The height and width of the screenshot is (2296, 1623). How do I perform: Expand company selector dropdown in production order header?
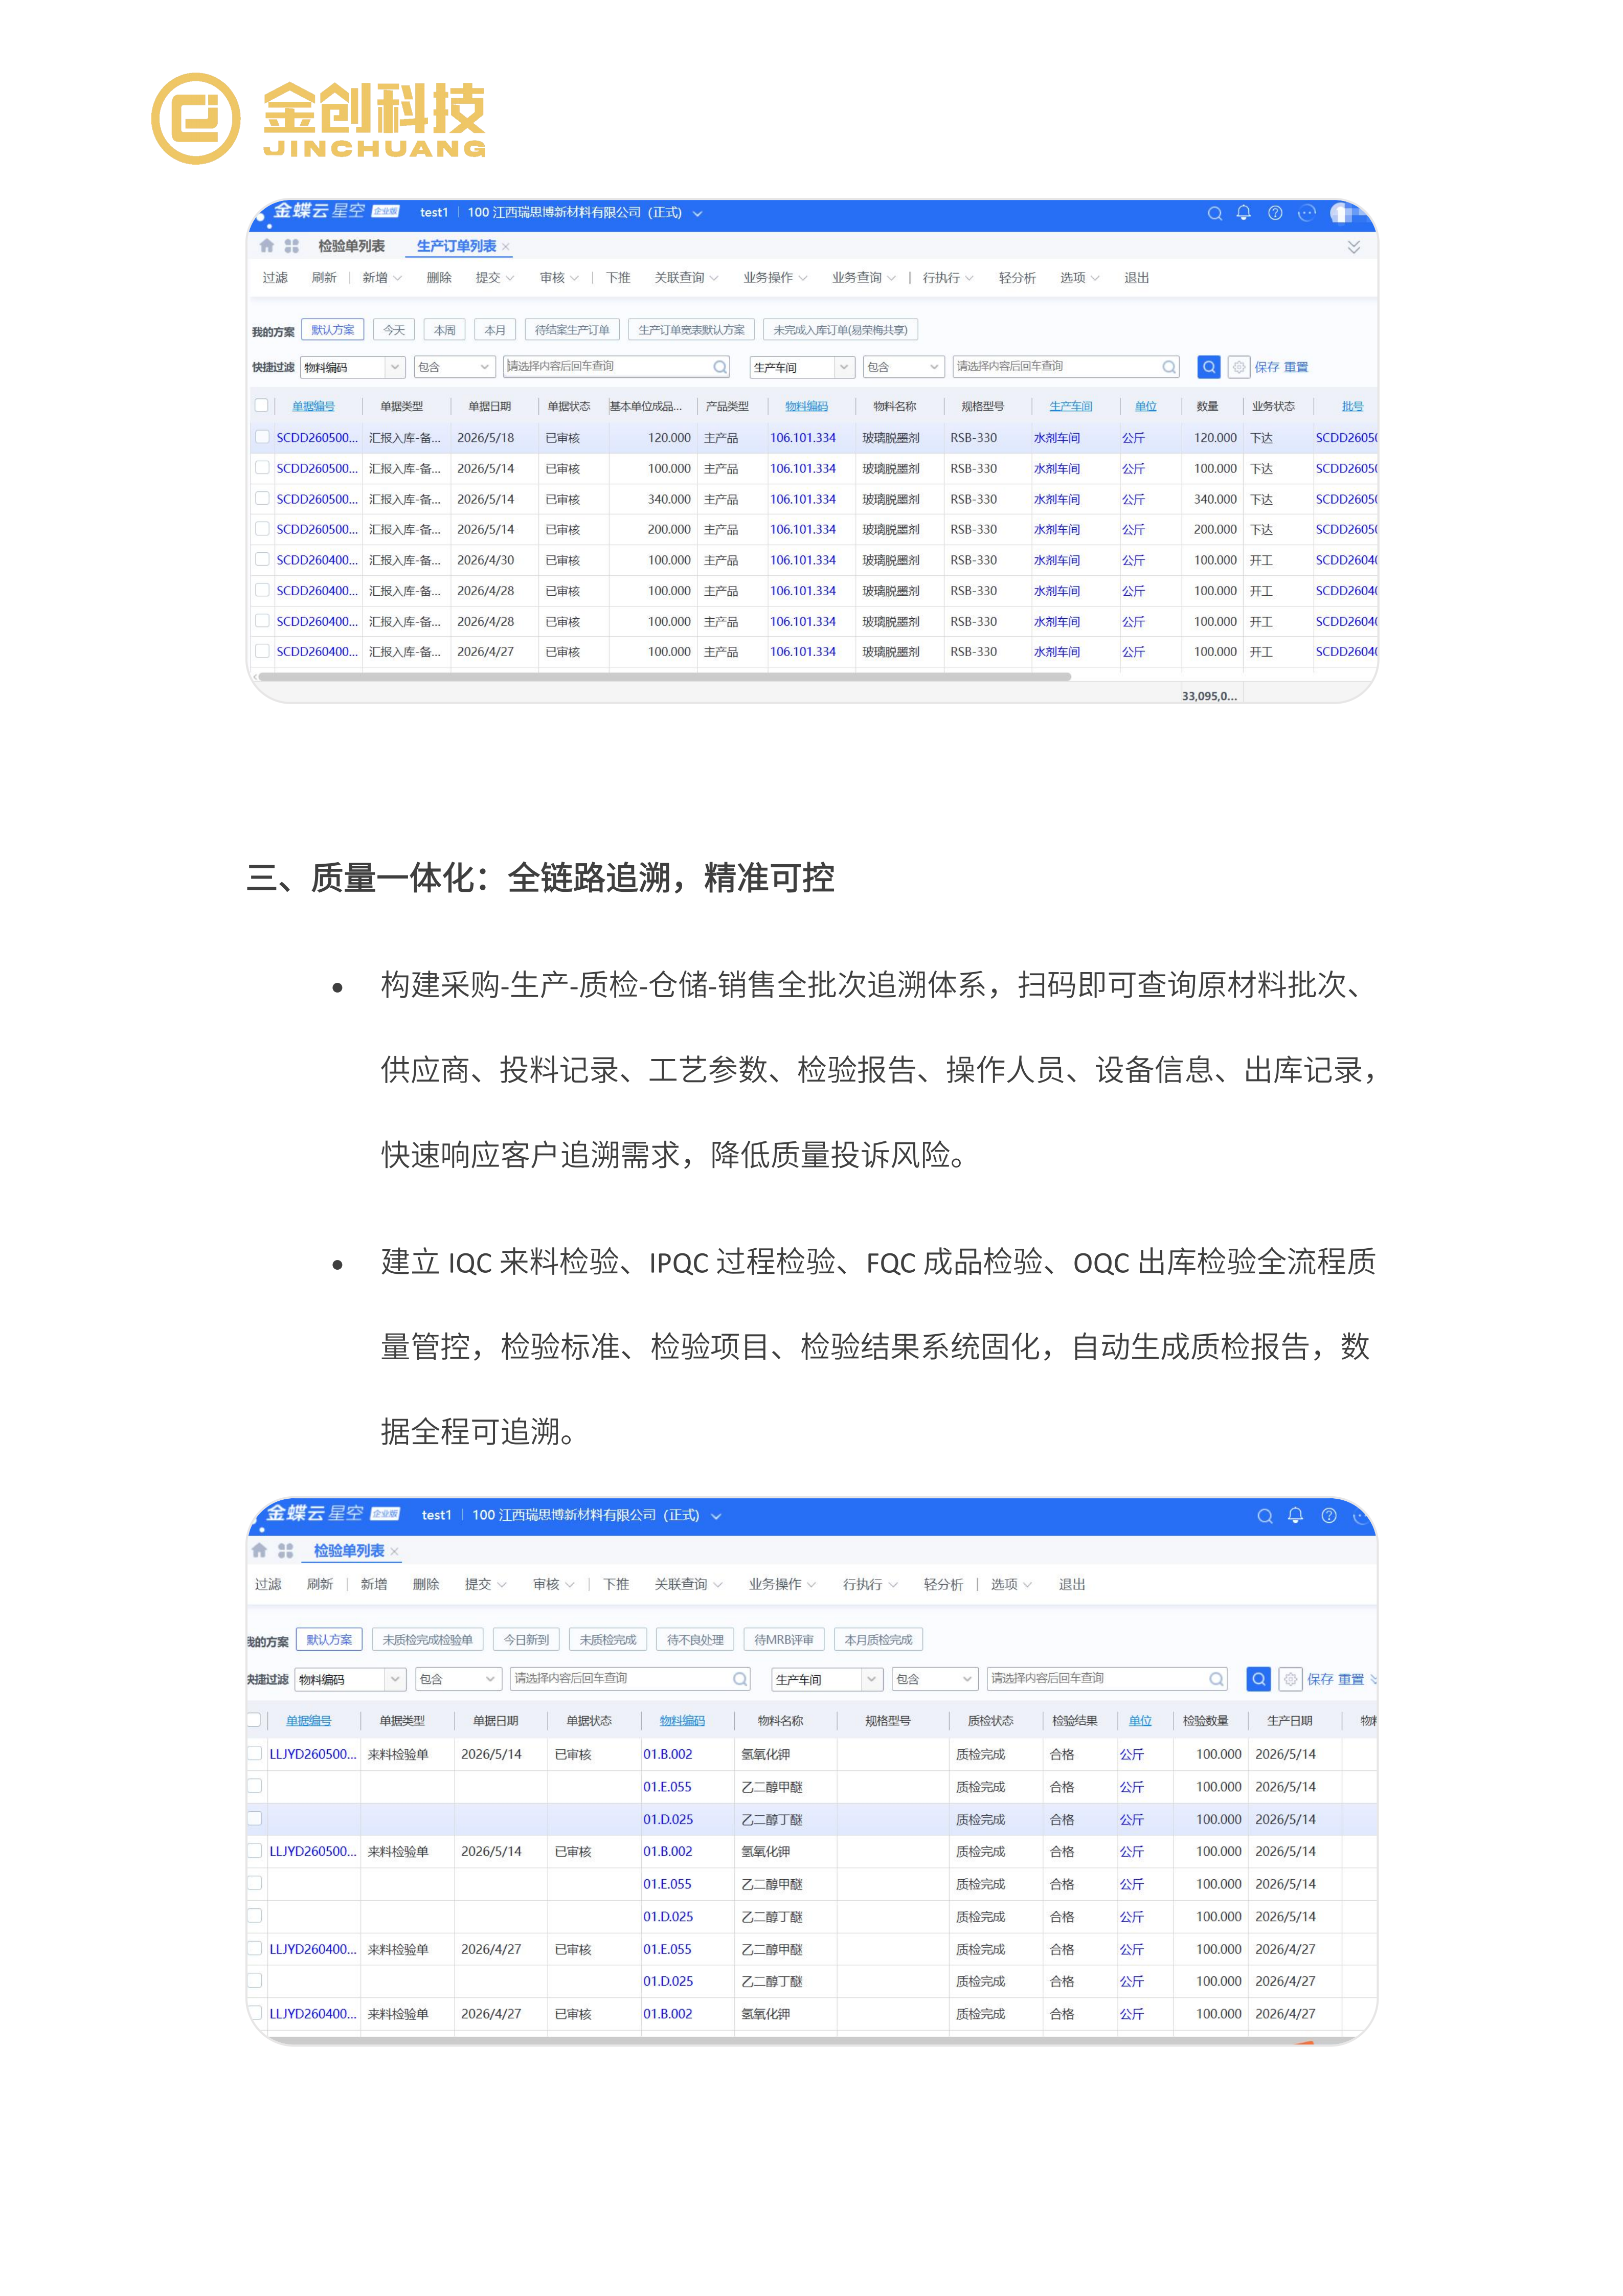pos(697,214)
